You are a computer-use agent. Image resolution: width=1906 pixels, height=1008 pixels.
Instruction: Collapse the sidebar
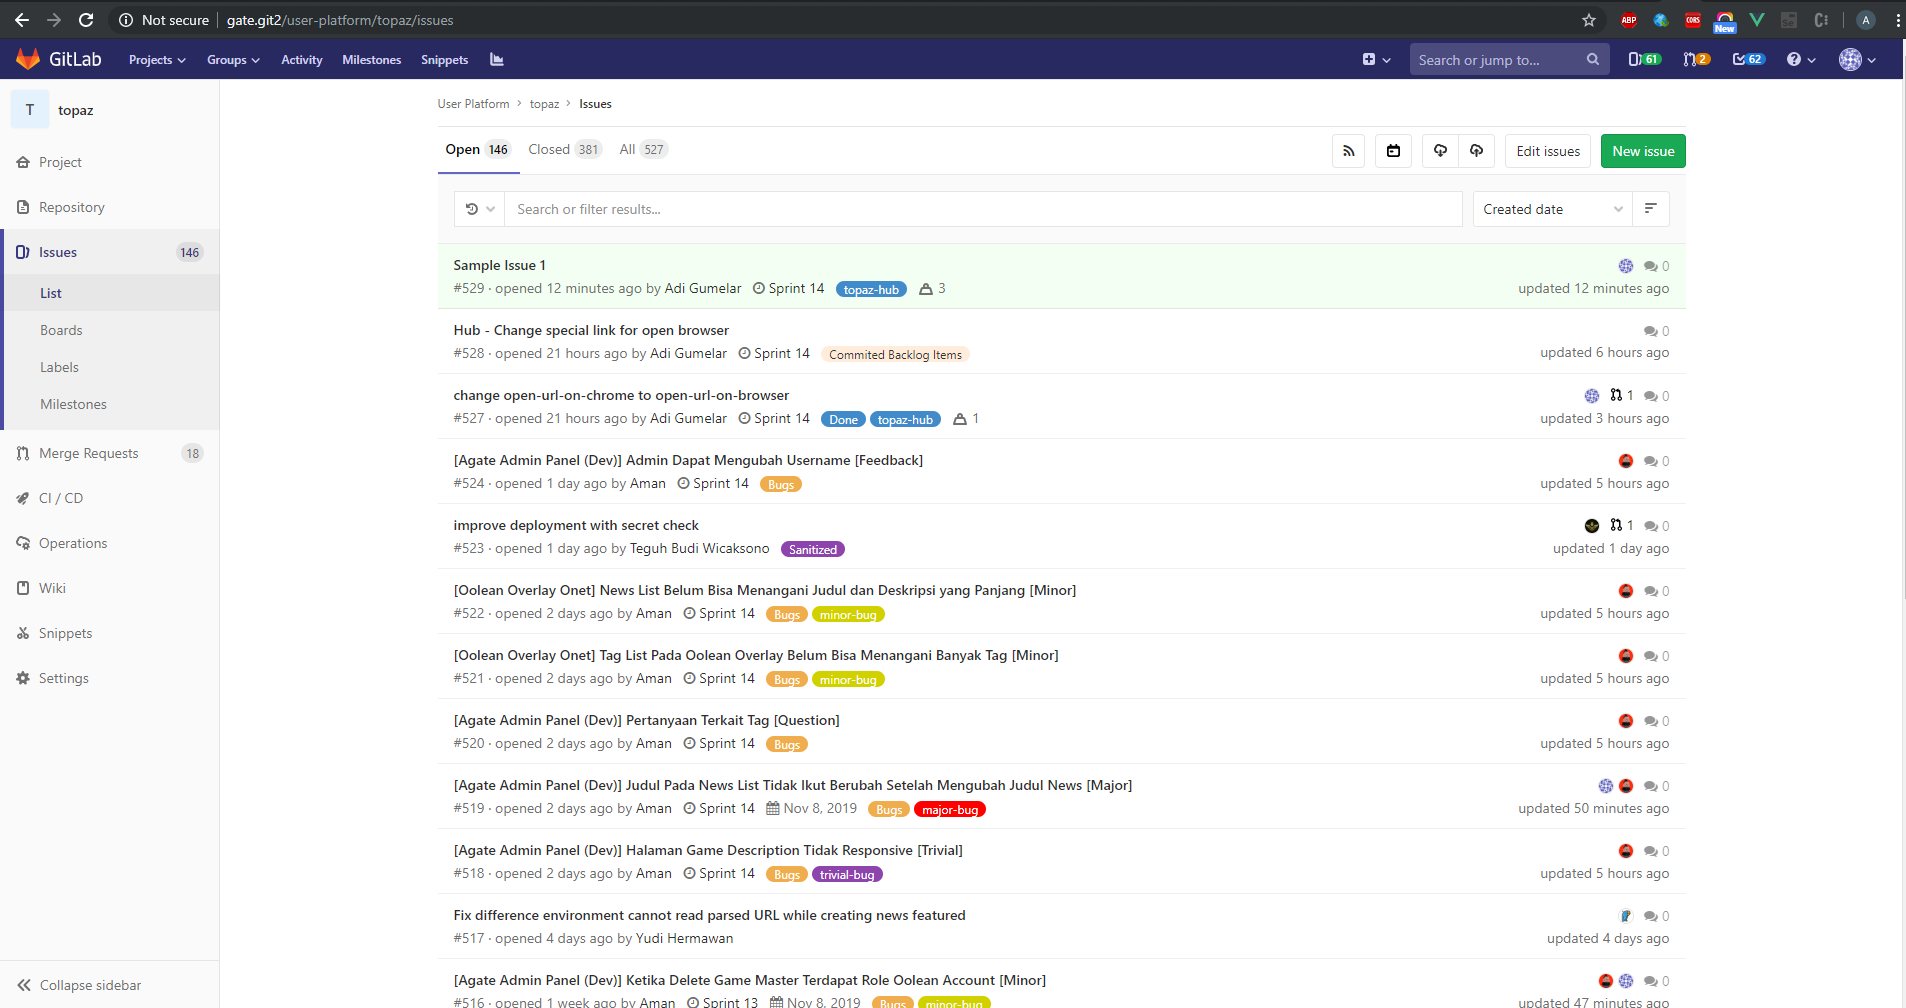pyautogui.click(x=80, y=985)
